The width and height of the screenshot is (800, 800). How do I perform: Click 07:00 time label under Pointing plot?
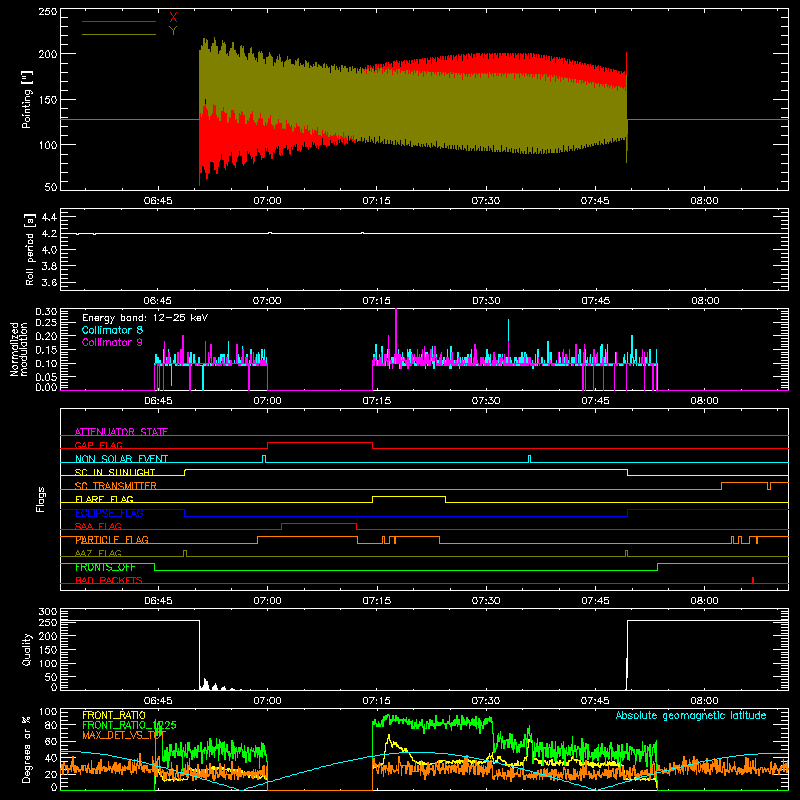[x=267, y=201]
